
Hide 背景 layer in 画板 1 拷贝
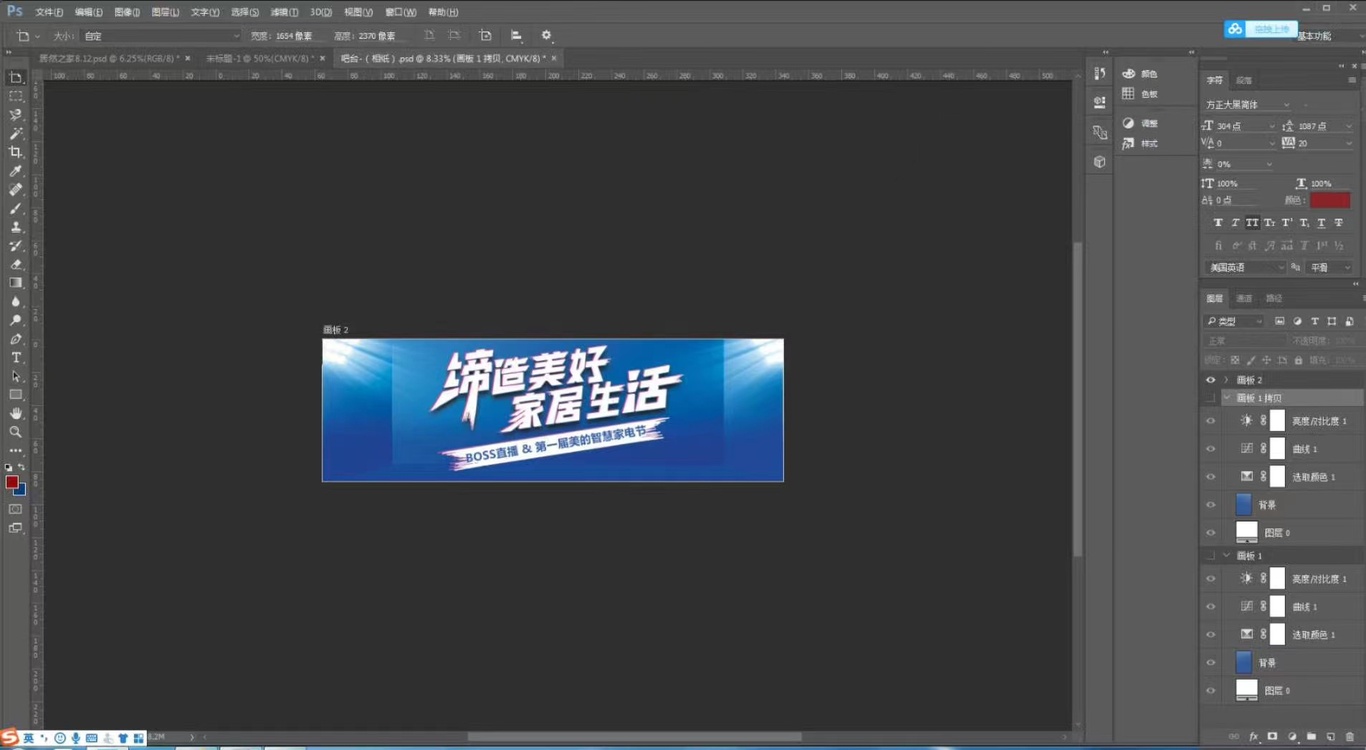(1210, 505)
